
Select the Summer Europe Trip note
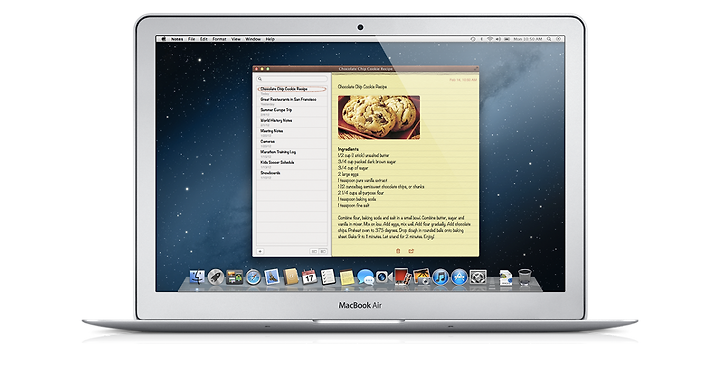[x=292, y=112]
